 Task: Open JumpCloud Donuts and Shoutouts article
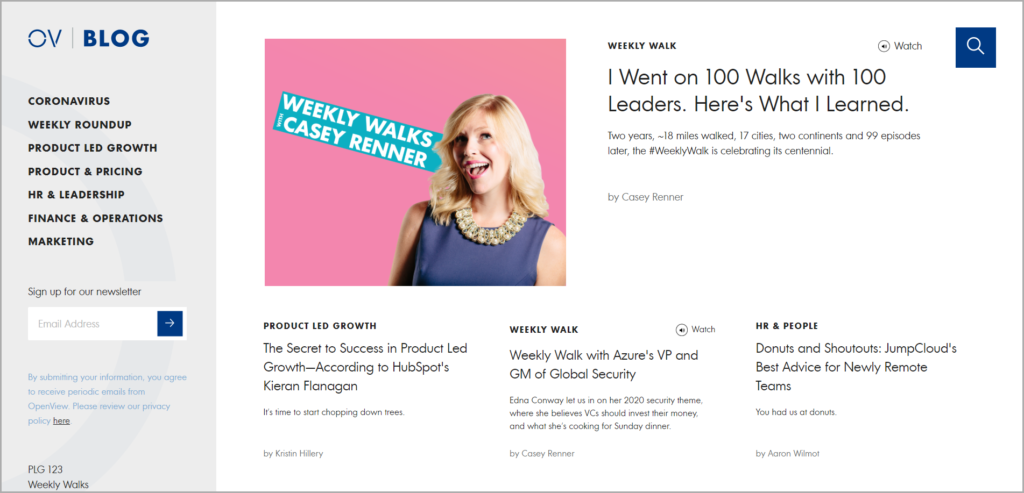(857, 367)
